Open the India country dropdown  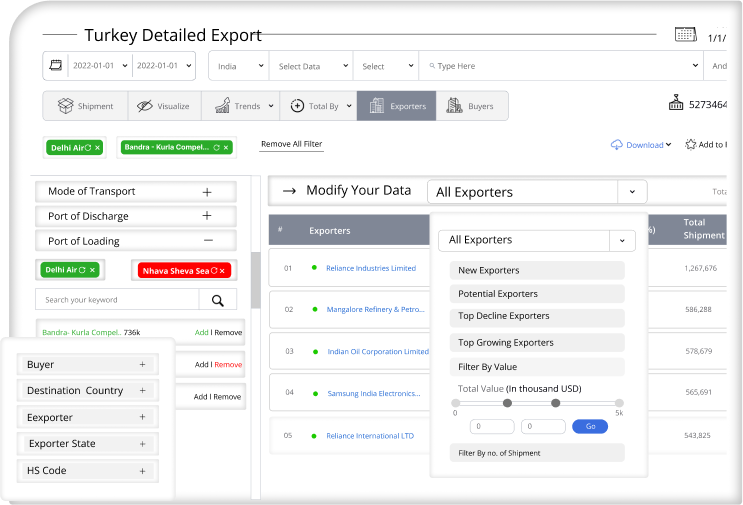[240, 66]
